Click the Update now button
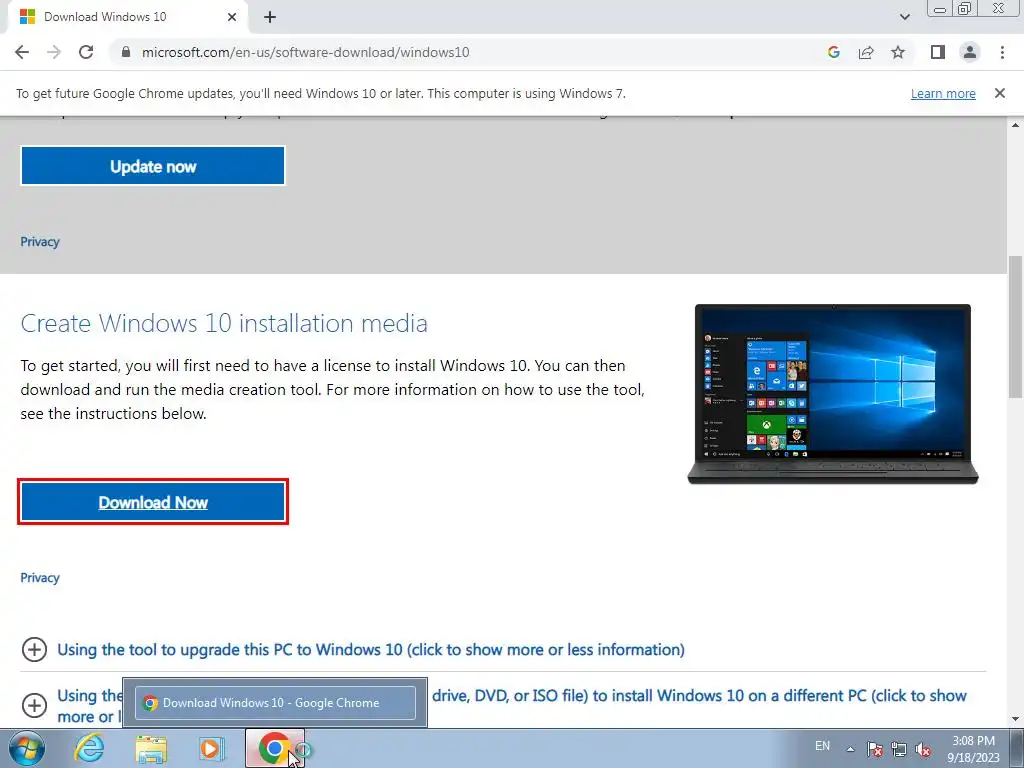The height and width of the screenshot is (768, 1024). click(153, 166)
